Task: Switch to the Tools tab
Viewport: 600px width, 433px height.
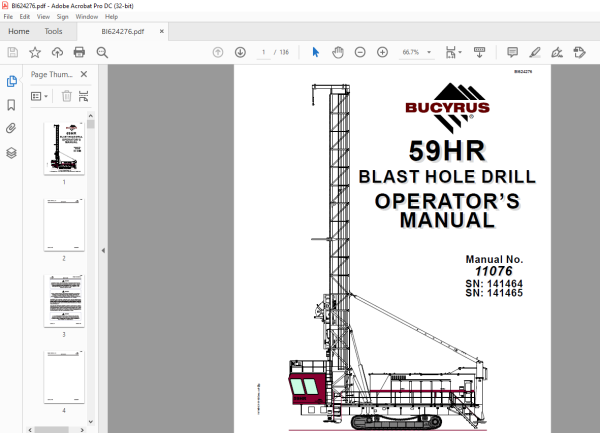Action: tap(53, 31)
